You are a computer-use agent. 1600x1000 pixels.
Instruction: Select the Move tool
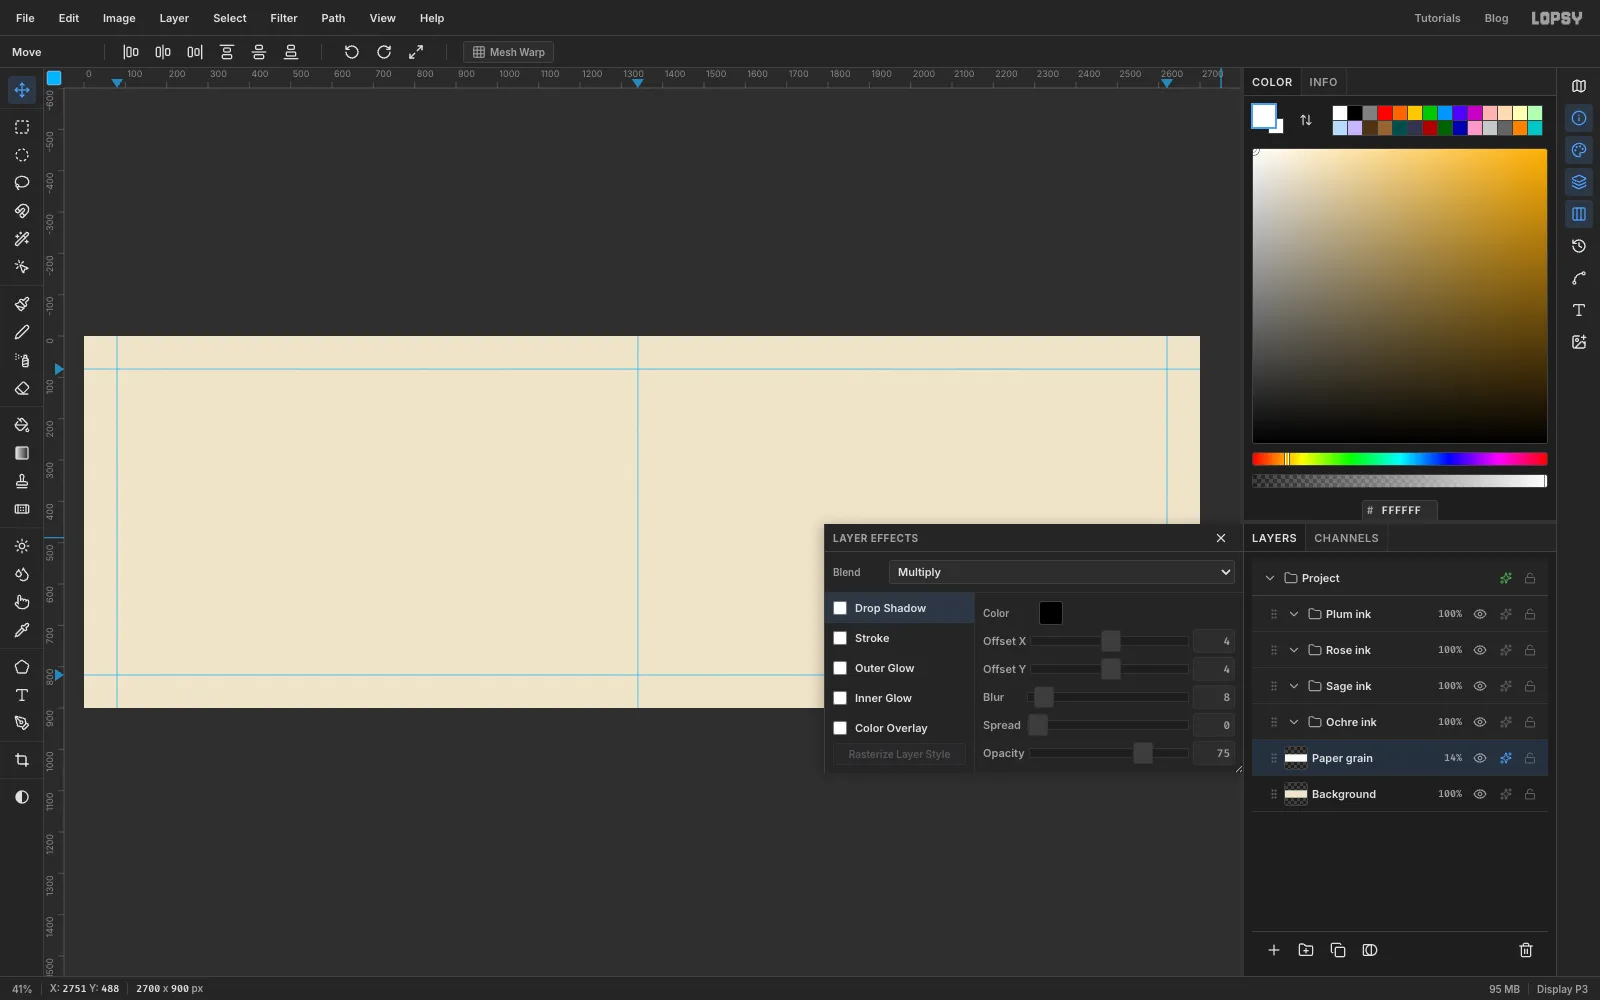click(22, 90)
